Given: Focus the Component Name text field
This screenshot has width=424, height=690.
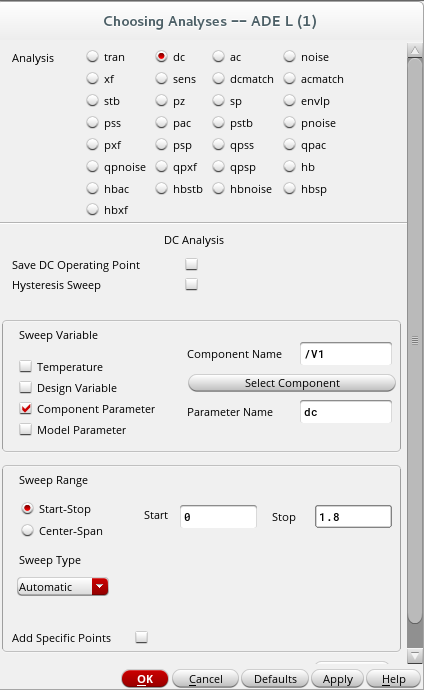Looking at the screenshot, I should tap(346, 354).
